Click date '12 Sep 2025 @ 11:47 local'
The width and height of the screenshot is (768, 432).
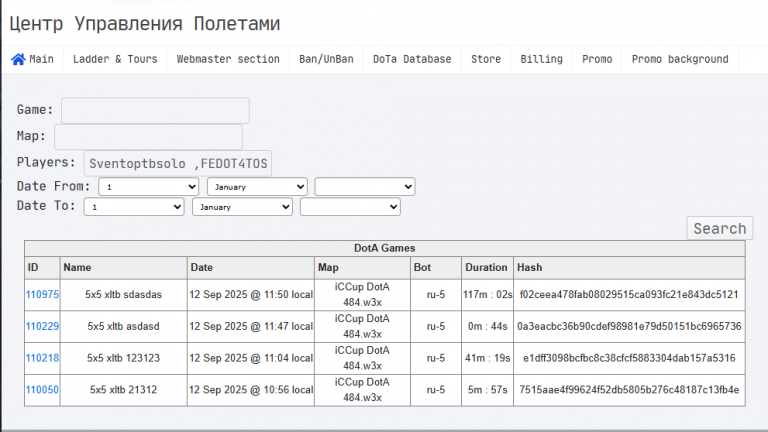click(x=251, y=326)
